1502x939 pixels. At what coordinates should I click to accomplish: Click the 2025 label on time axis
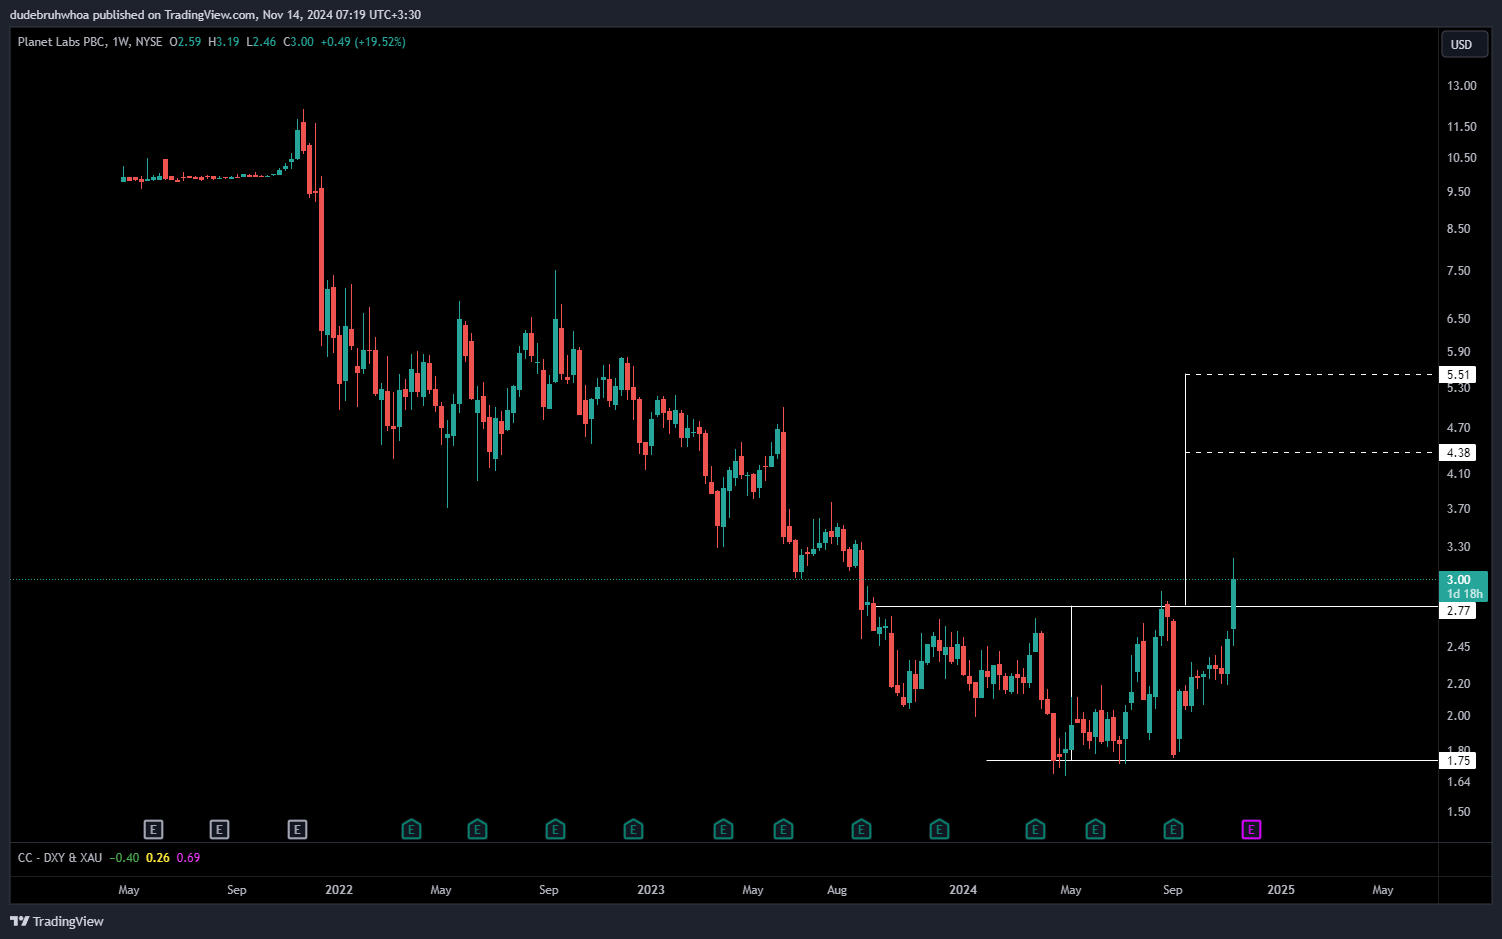pos(1281,890)
